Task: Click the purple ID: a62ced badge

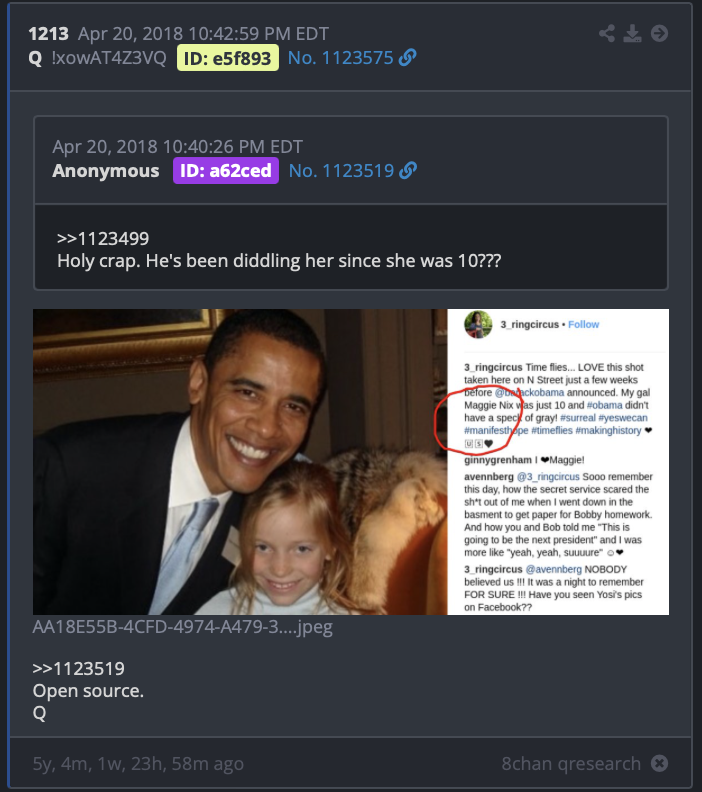Action: [x=226, y=171]
